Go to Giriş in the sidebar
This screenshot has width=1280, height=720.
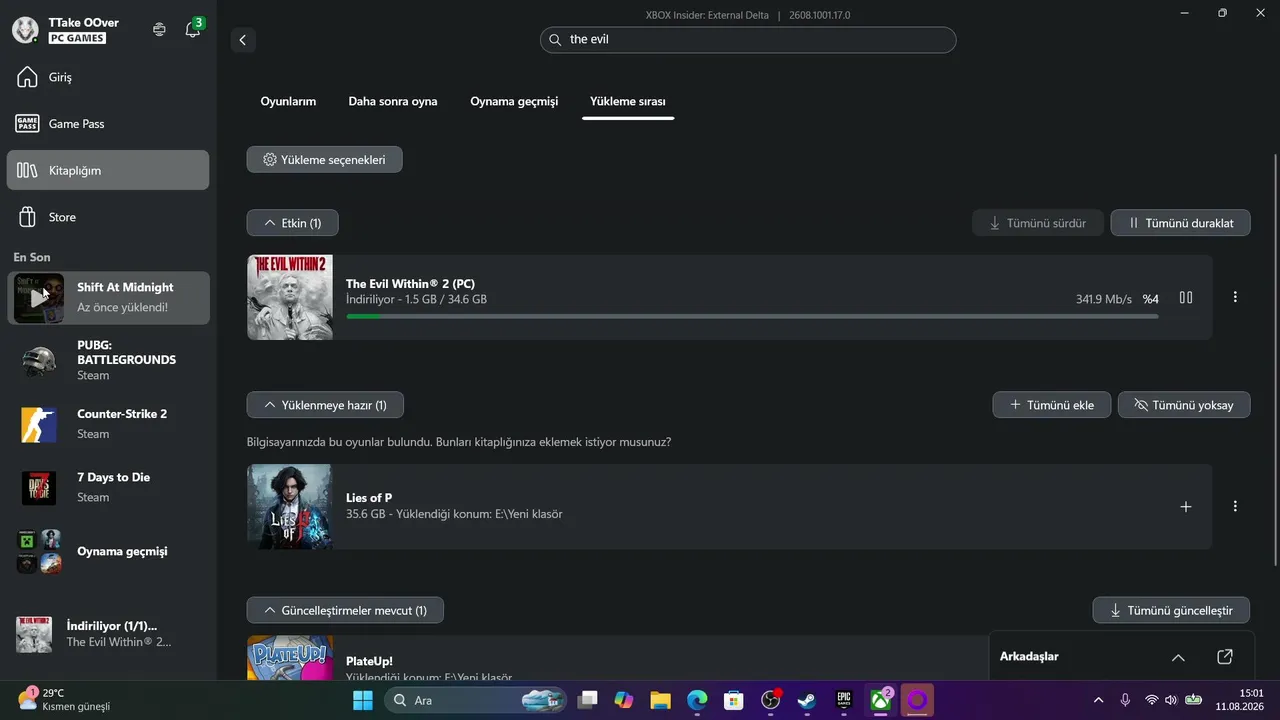[x=108, y=77]
